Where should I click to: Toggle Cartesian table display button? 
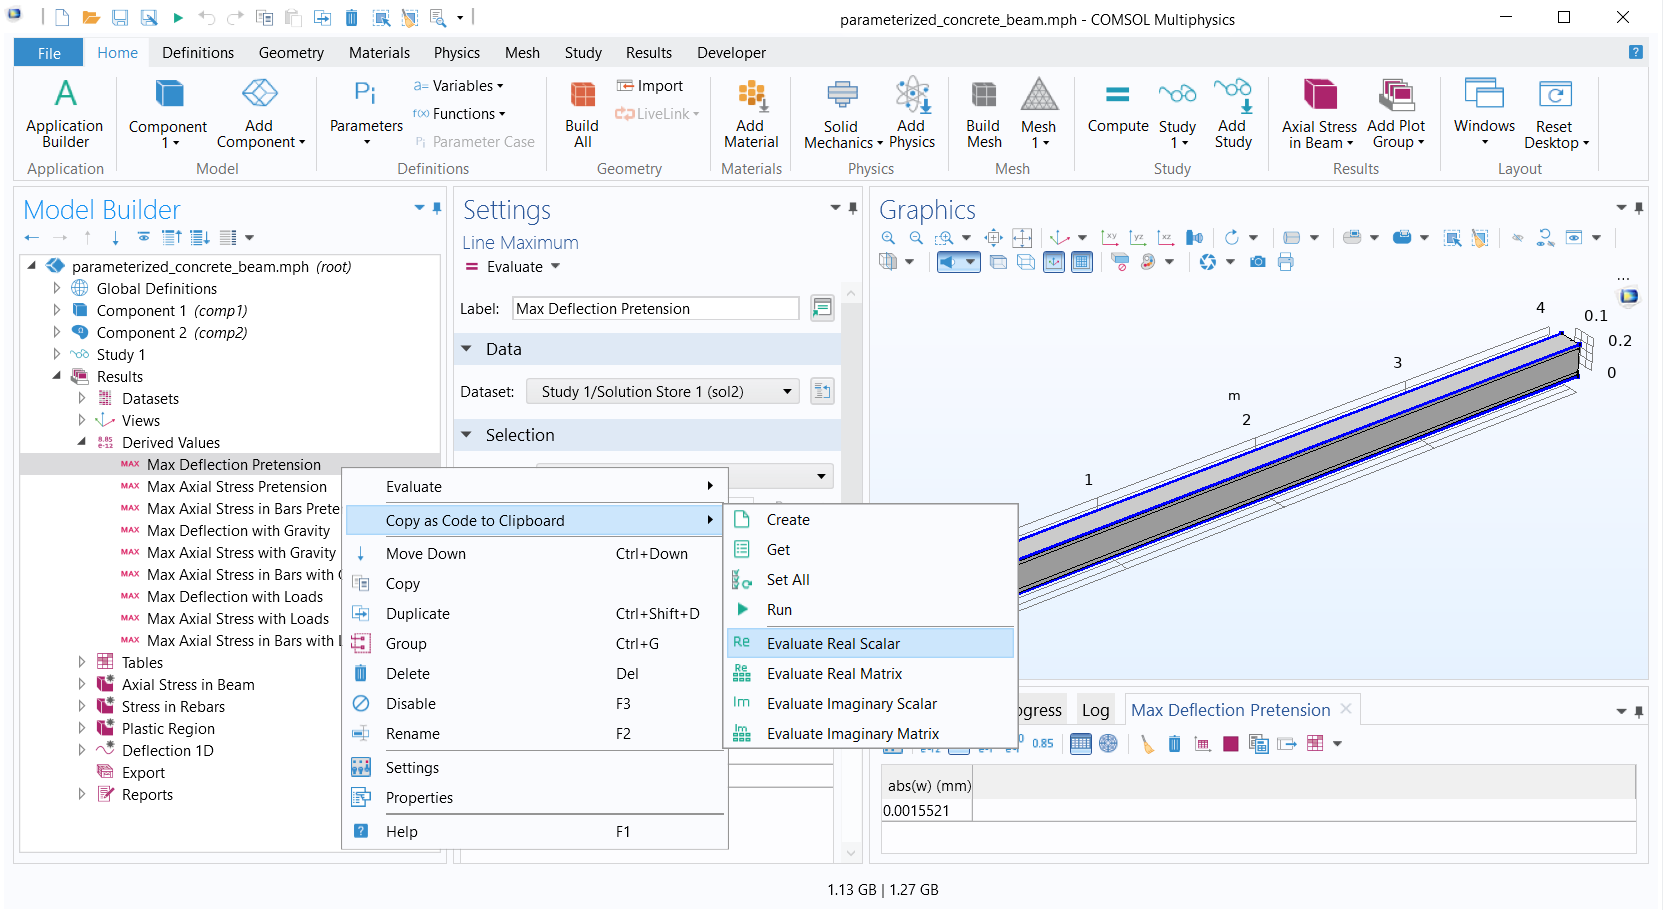click(x=1081, y=744)
